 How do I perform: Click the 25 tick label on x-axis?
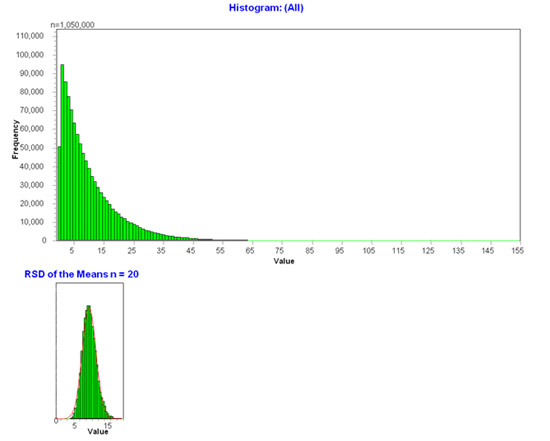132,250
